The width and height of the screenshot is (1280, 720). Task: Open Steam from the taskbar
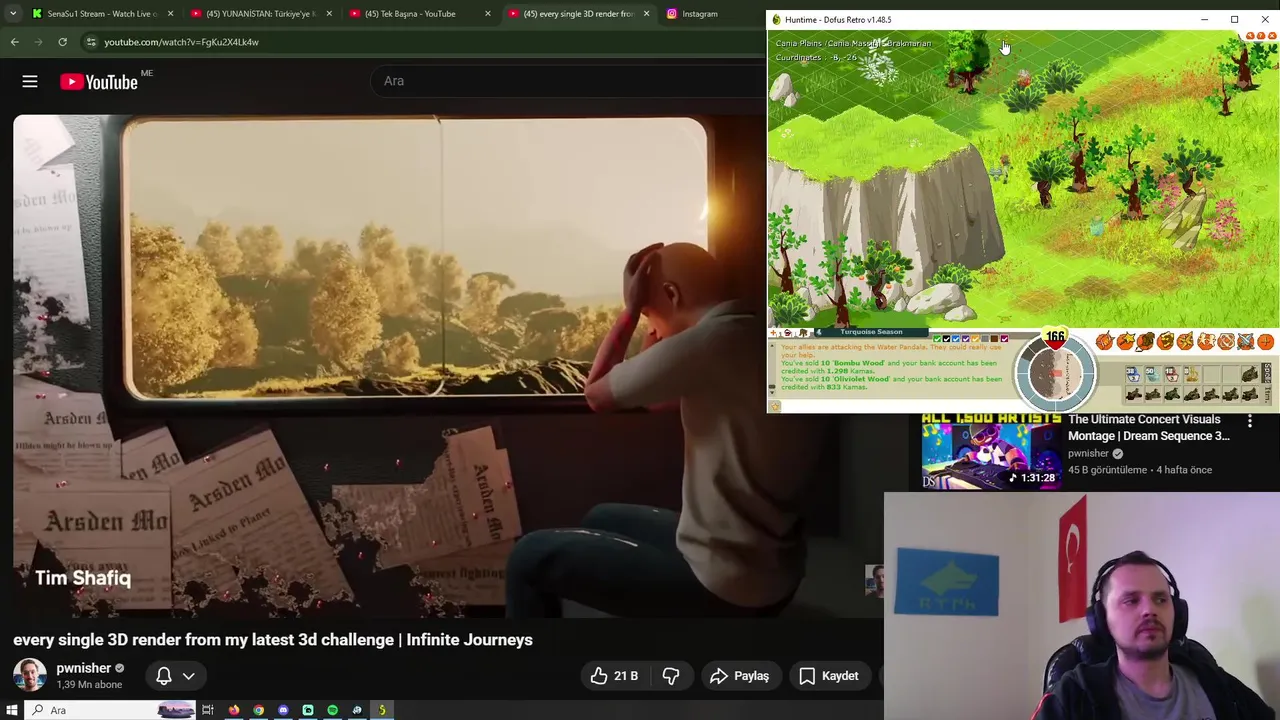coord(357,710)
